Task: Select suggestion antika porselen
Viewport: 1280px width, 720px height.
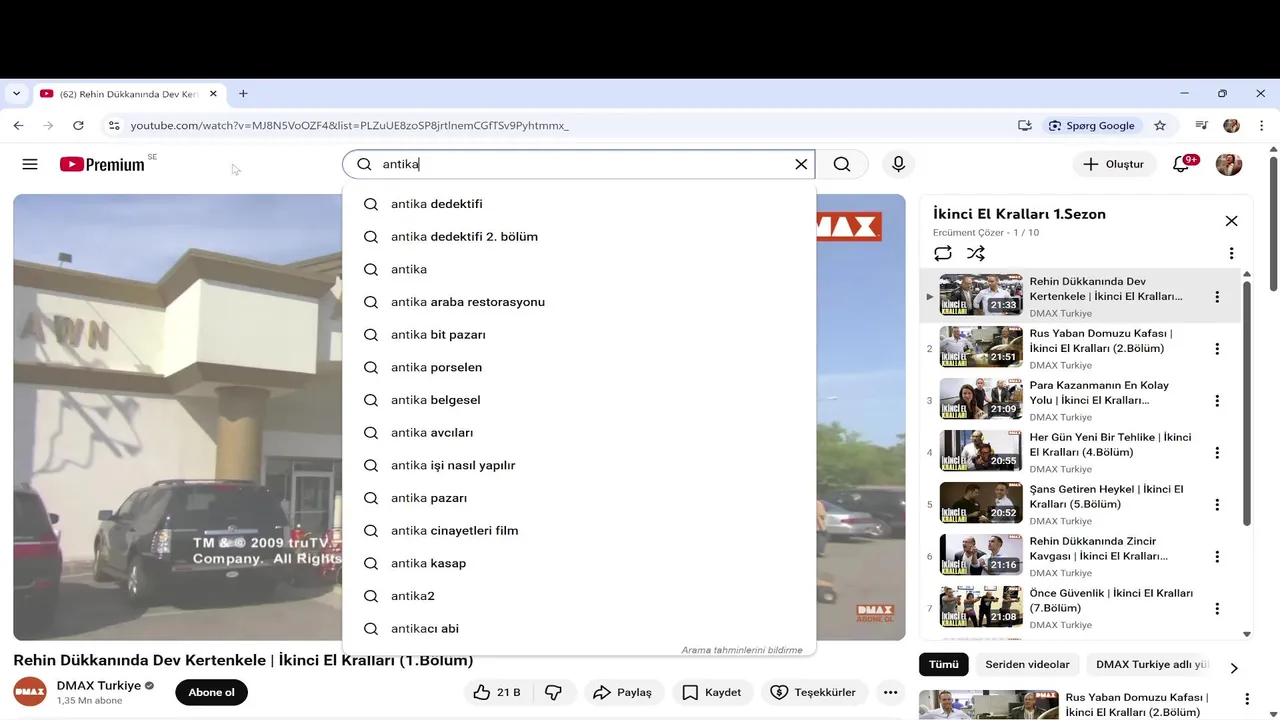Action: tap(579, 367)
